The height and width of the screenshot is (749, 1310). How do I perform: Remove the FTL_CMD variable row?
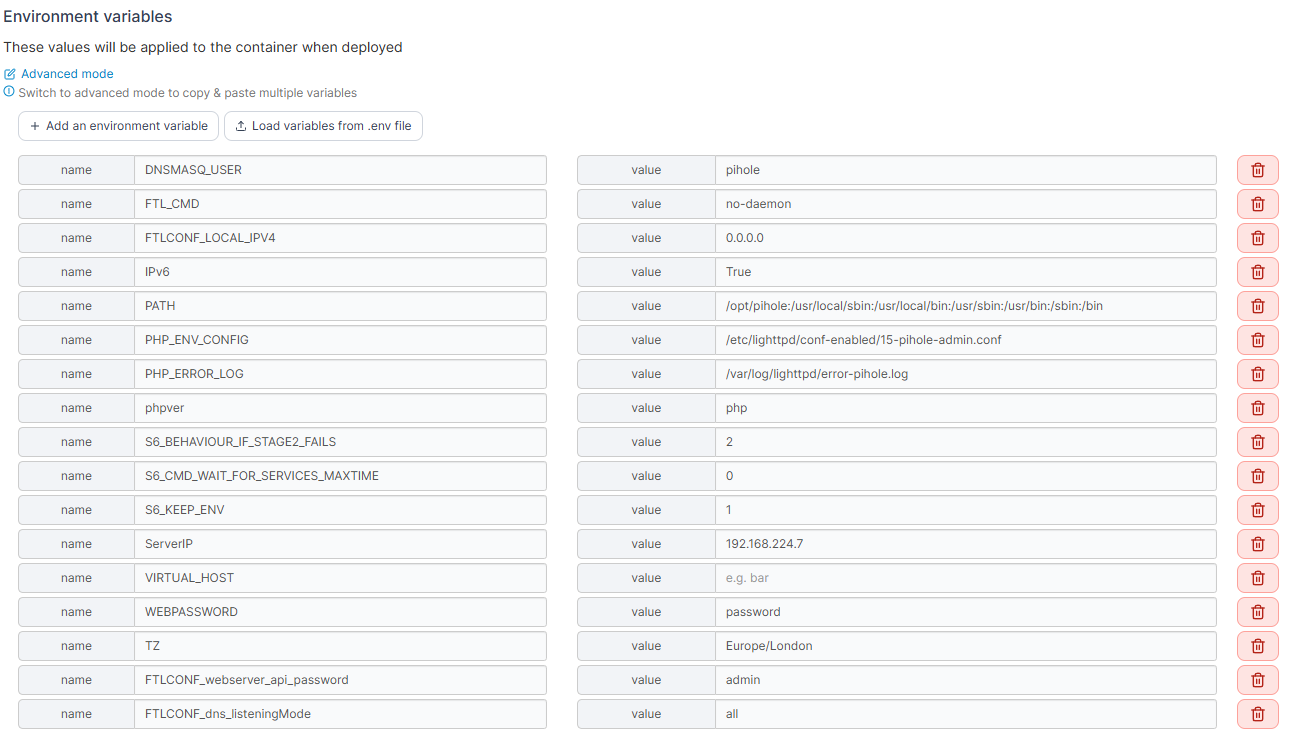click(x=1257, y=204)
